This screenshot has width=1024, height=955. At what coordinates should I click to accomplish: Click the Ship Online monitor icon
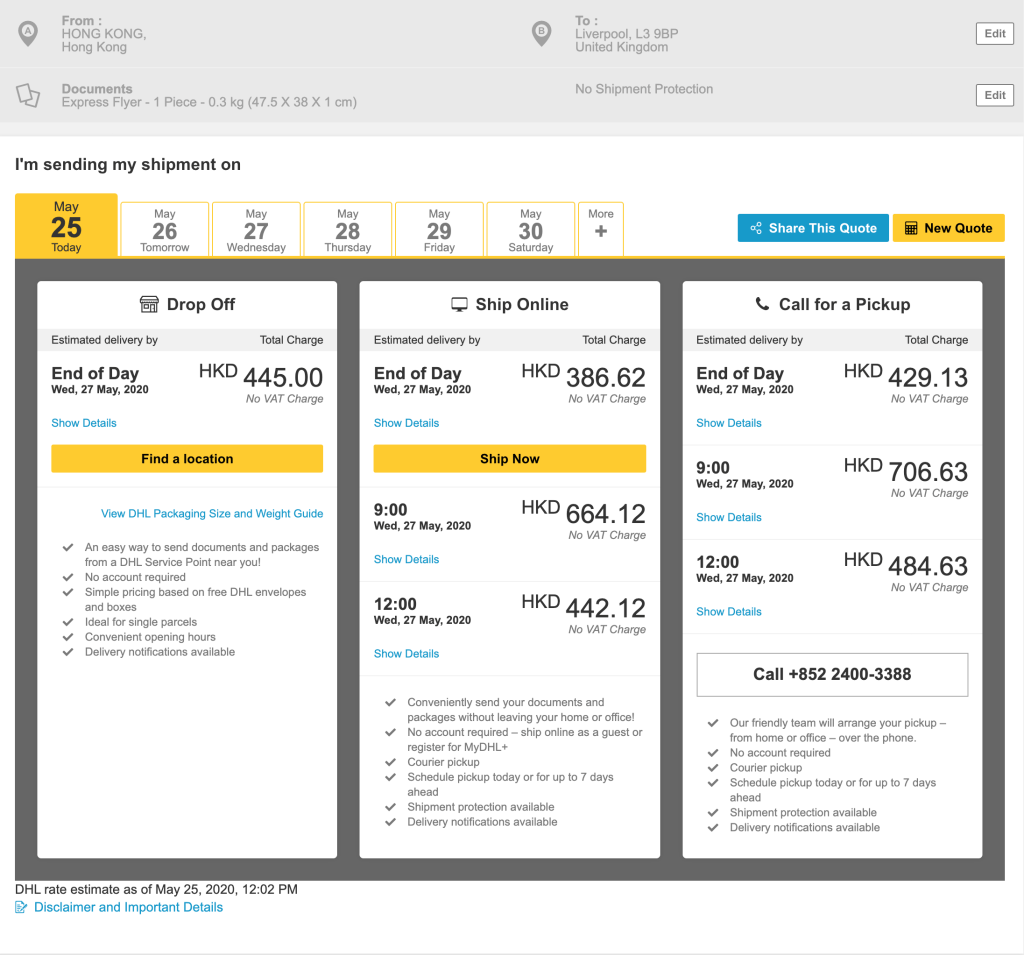tap(460, 304)
